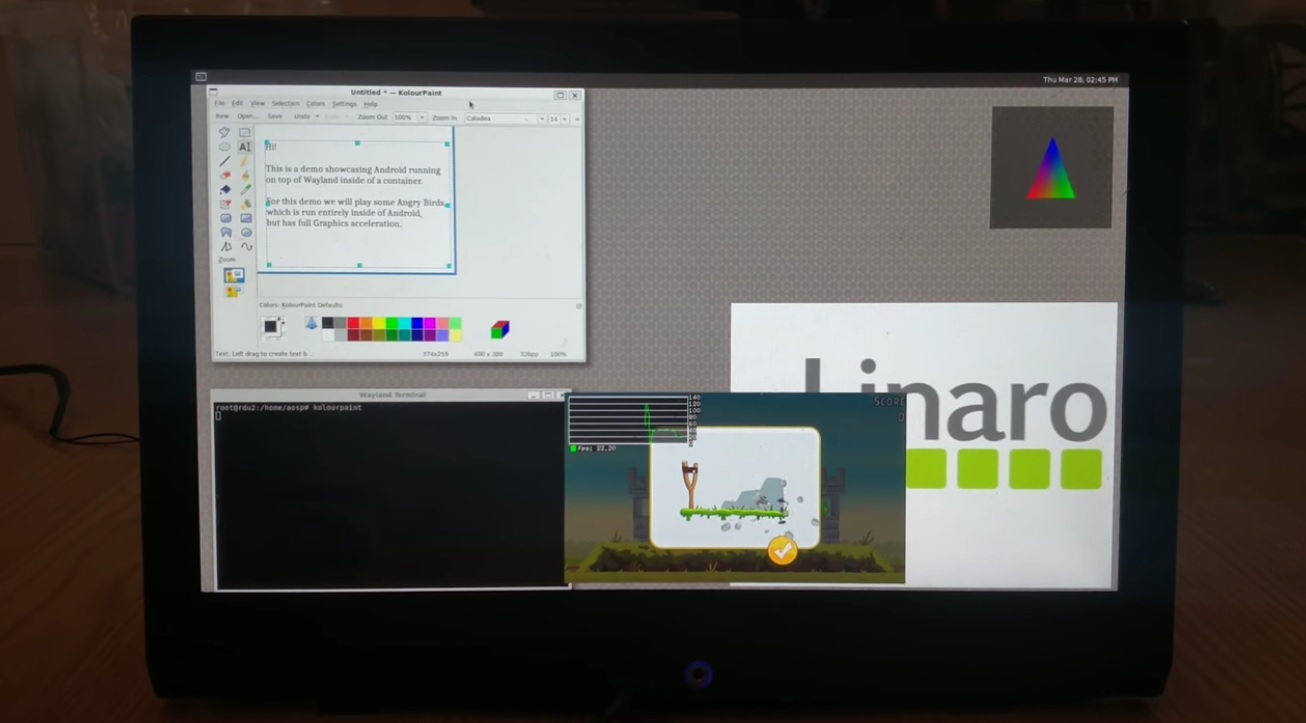Click the 400 x 300 status bar entry
1306x723 pixels.
pyautogui.click(x=488, y=354)
